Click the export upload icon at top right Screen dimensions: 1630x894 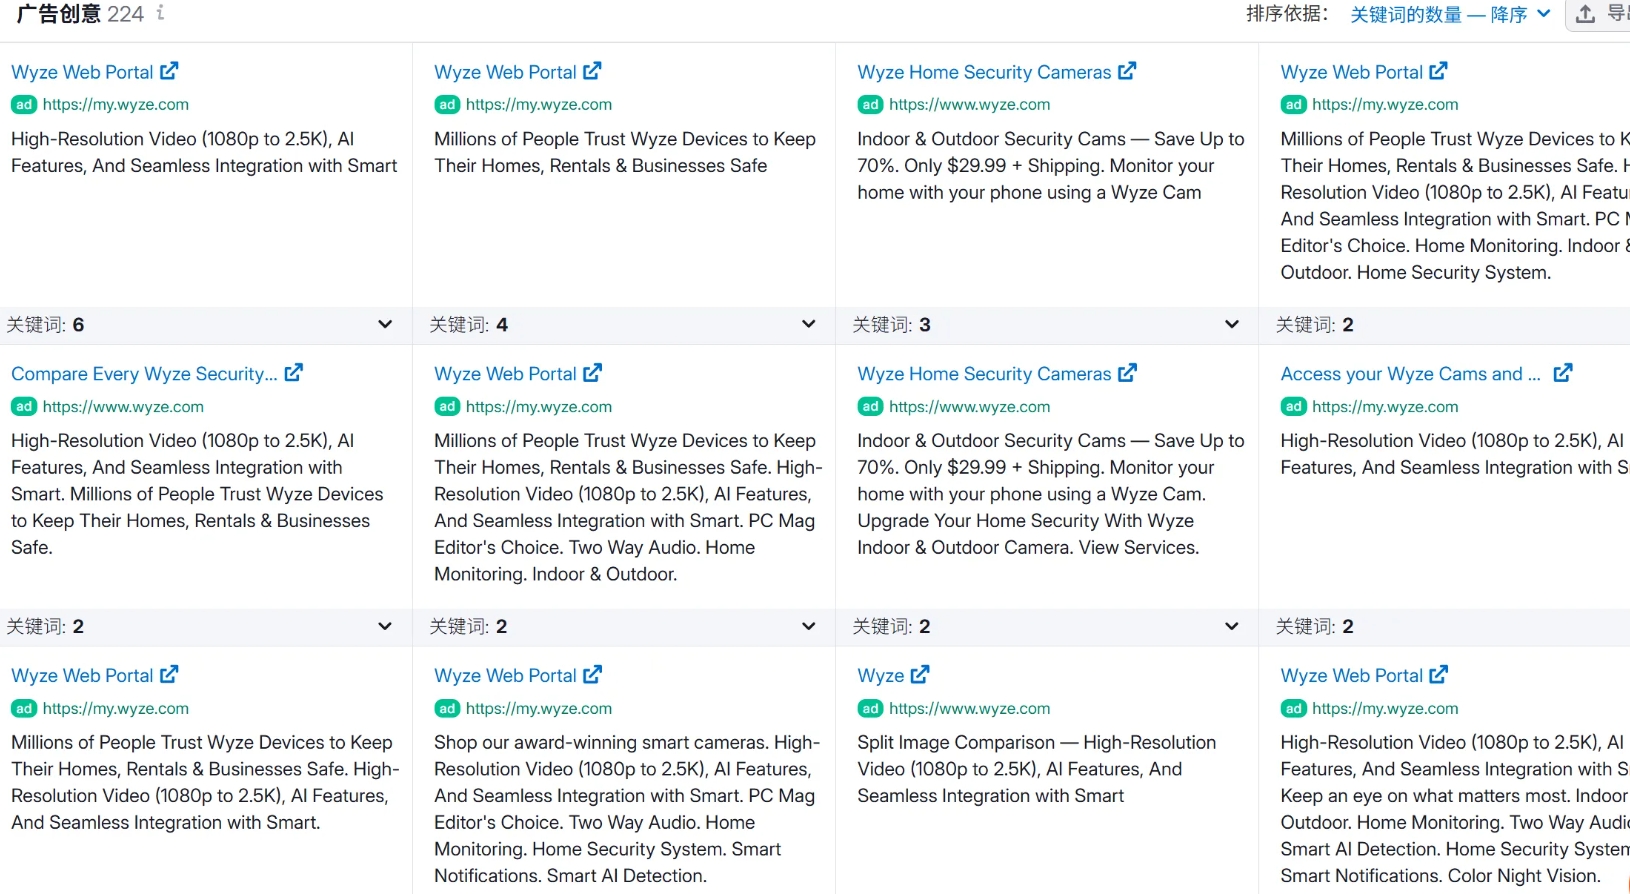(1585, 14)
